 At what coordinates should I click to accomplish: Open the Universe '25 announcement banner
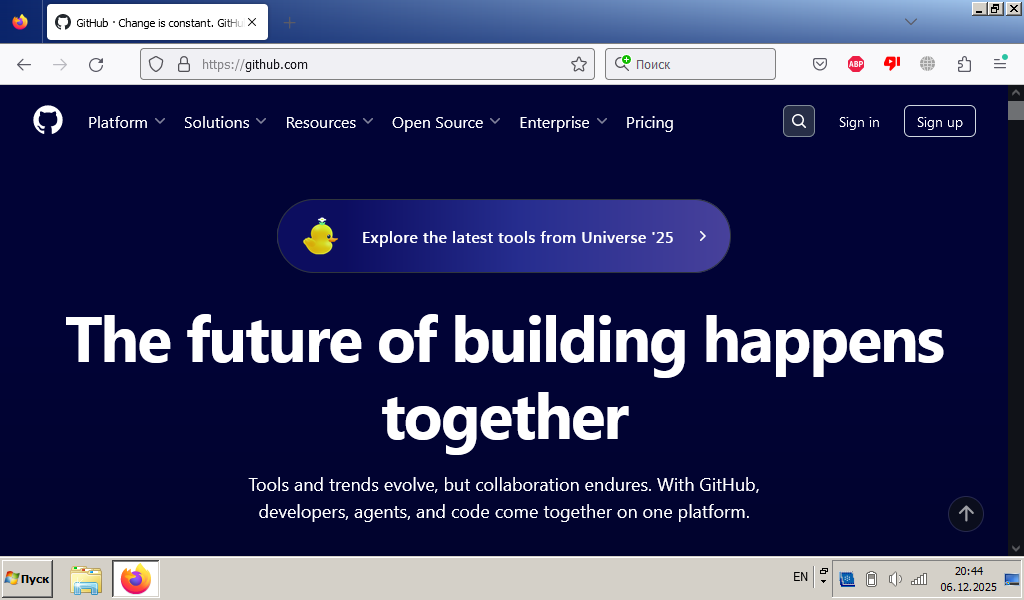(504, 237)
